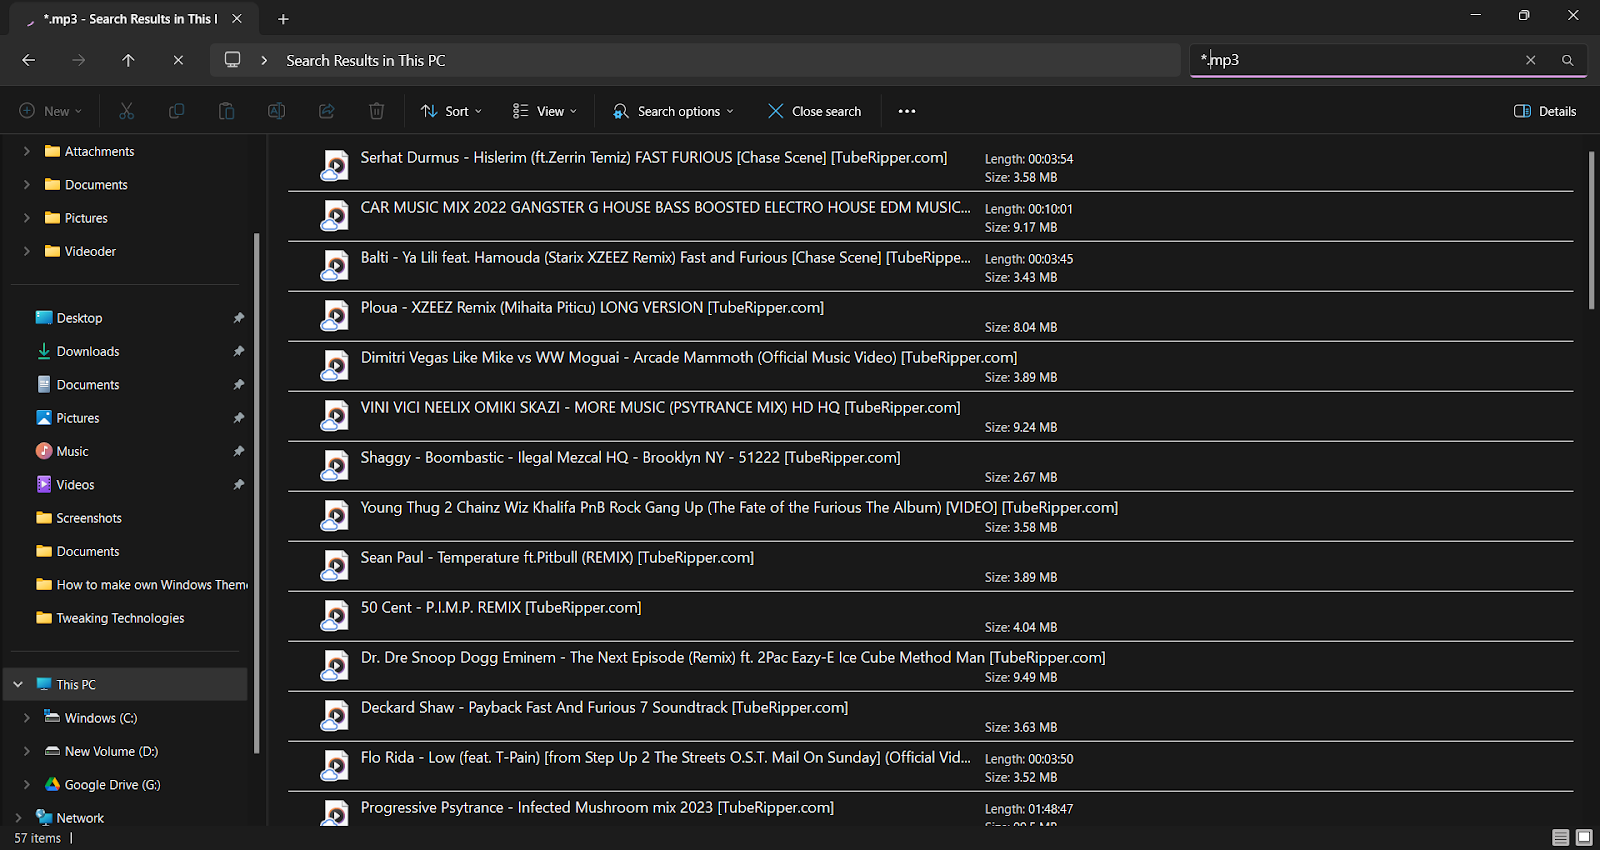Open pinned Pictures in quick access
Screen dimensions: 1600x850
tap(78, 418)
